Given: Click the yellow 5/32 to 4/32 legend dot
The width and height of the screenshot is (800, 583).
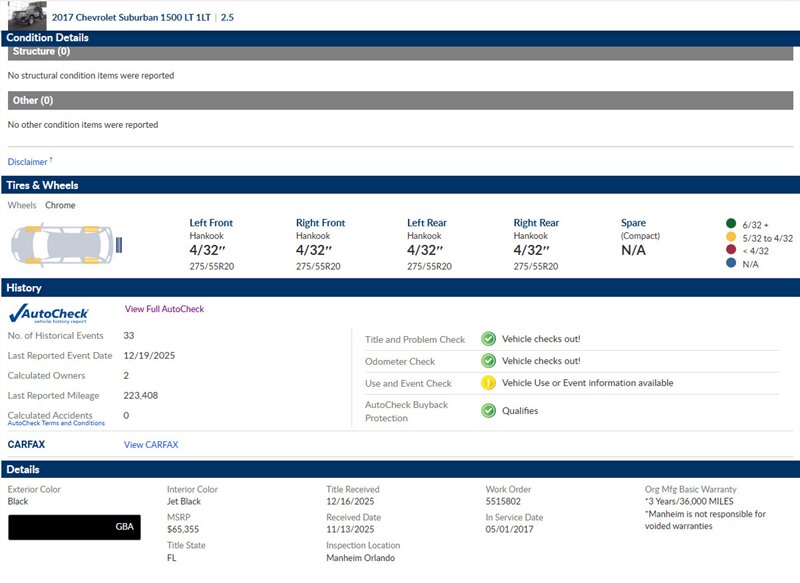Looking at the screenshot, I should pyautogui.click(x=731, y=237).
